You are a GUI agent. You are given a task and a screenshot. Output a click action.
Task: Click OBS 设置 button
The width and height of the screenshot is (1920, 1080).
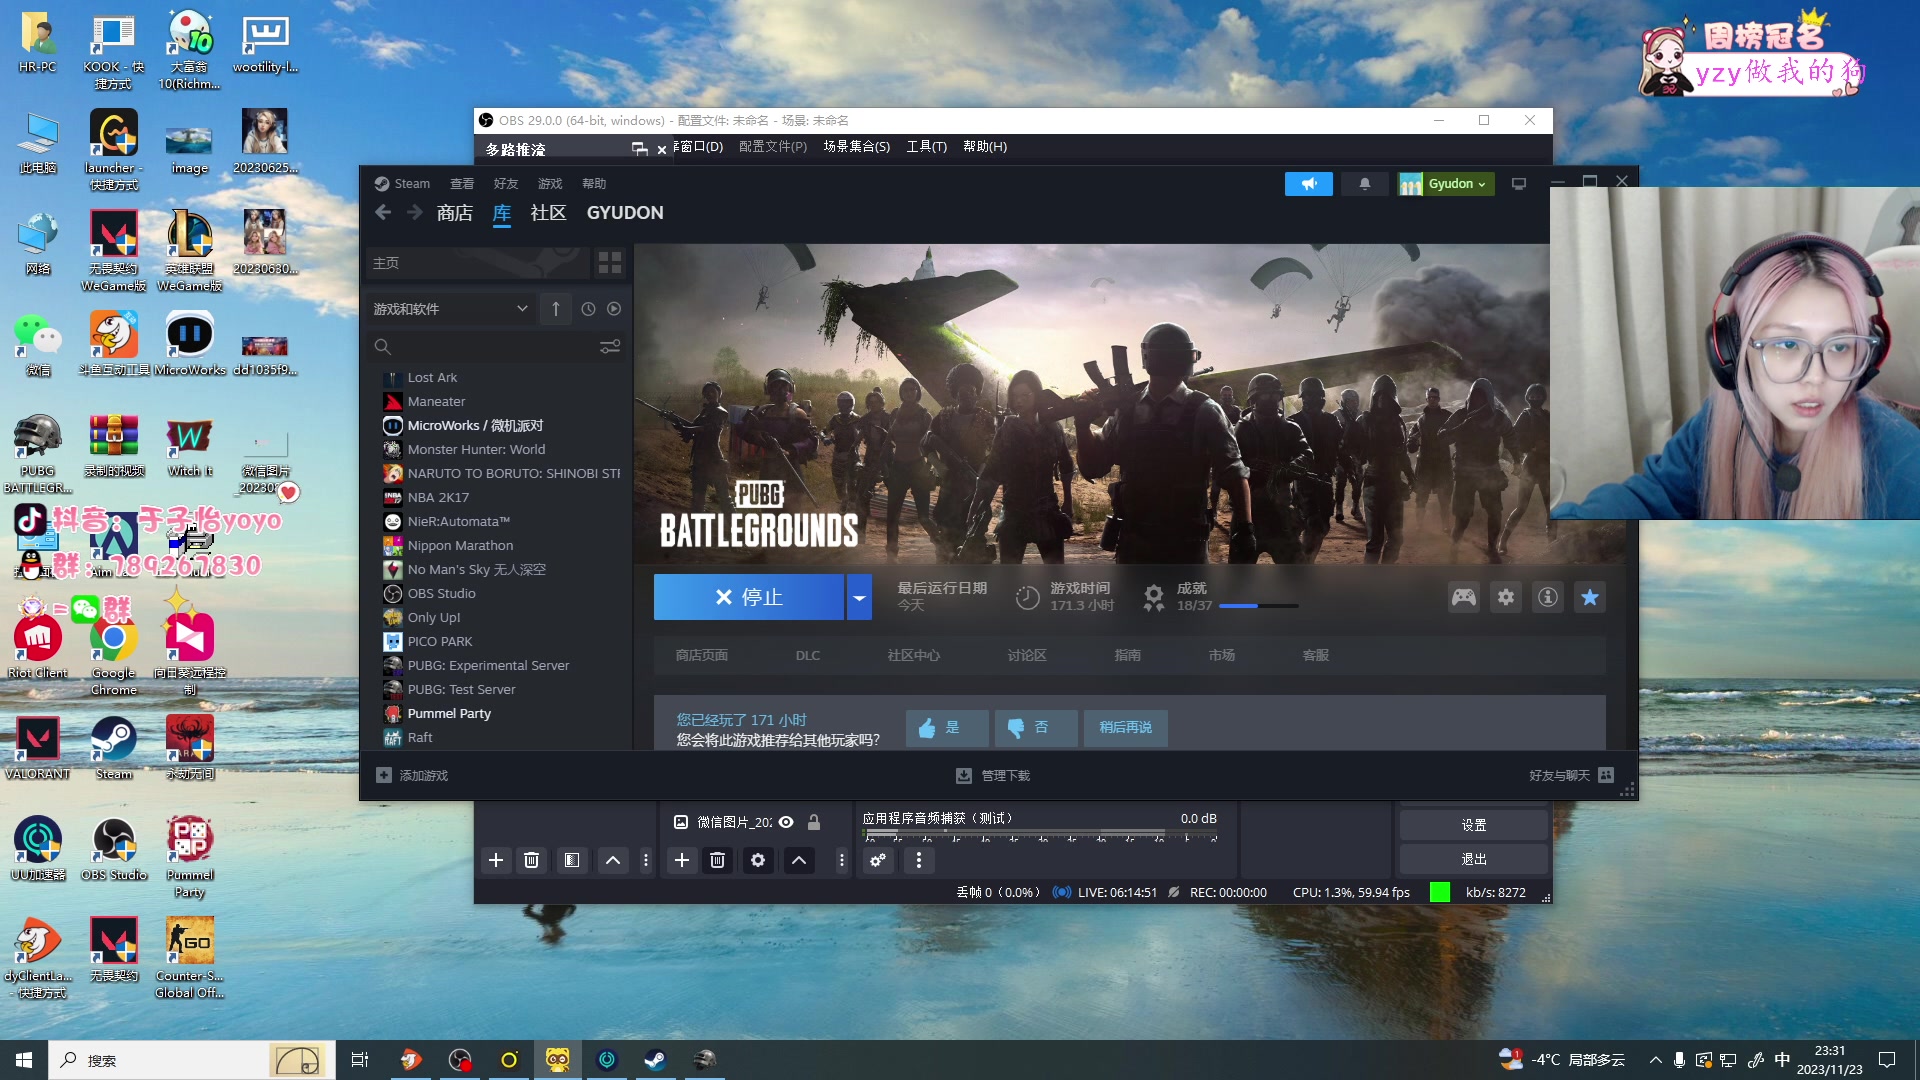1474,825
